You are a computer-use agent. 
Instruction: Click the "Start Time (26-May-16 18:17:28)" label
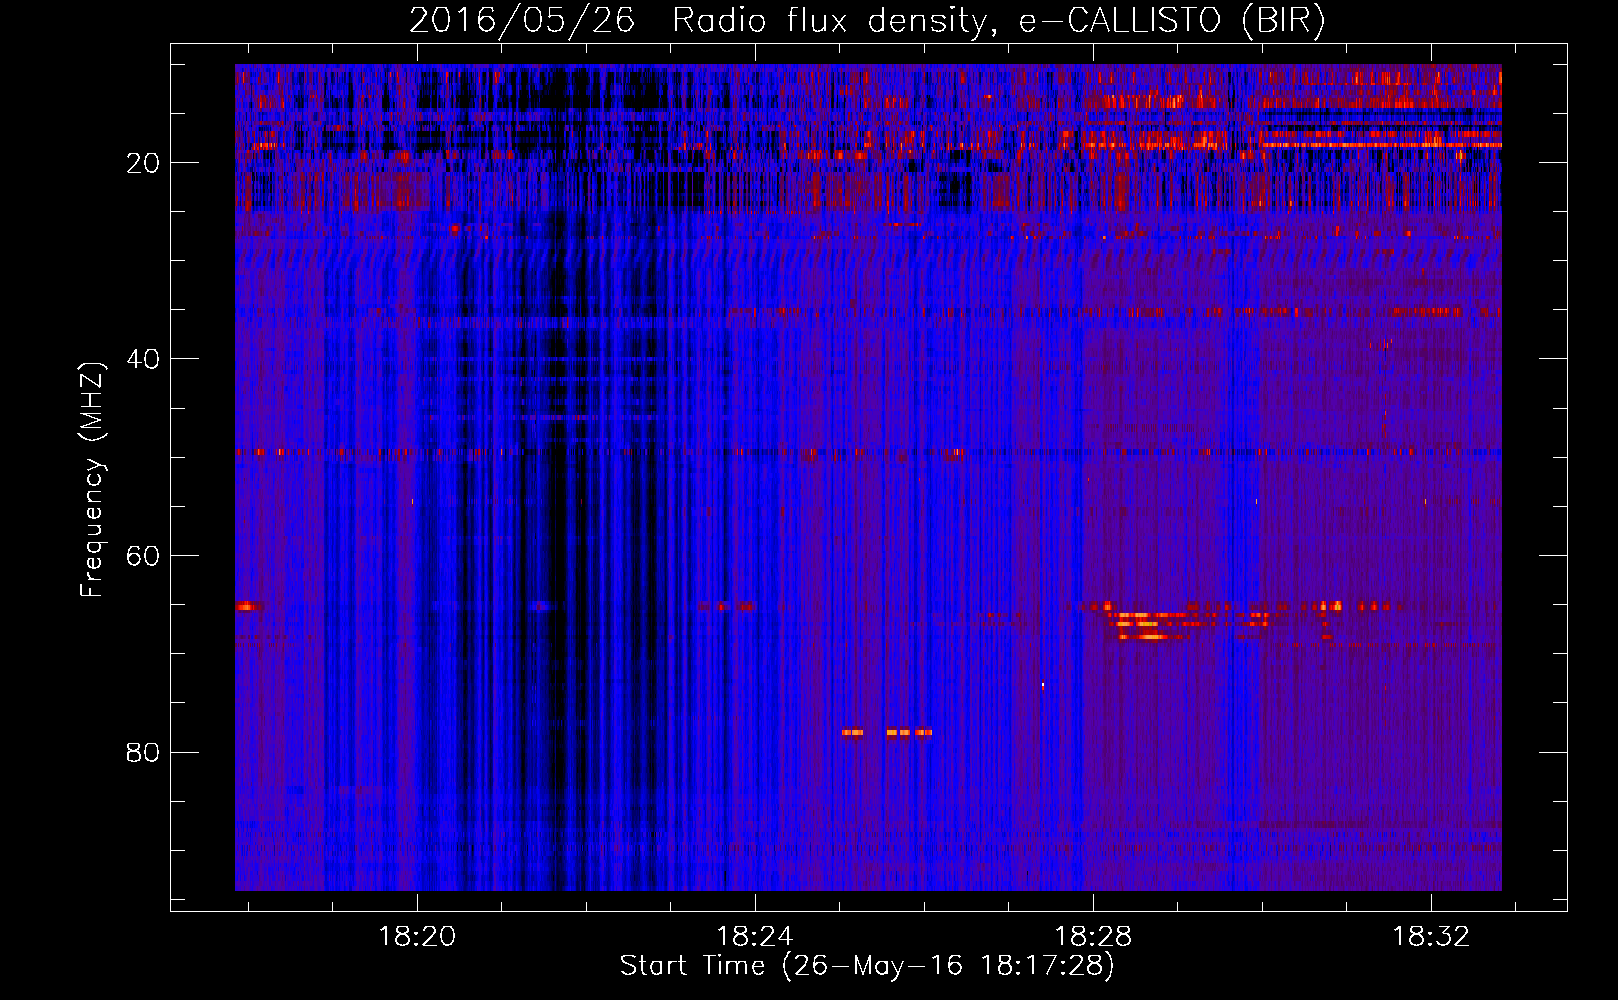point(867,966)
